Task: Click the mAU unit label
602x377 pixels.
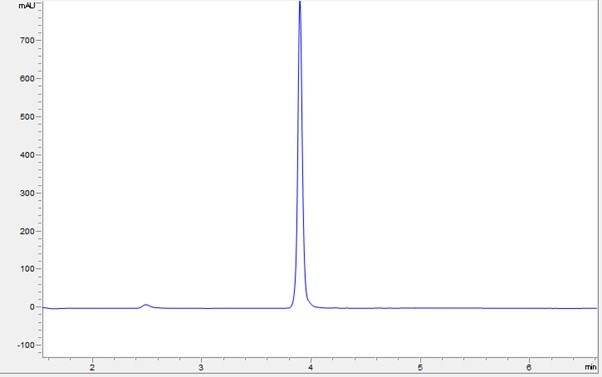Action: tap(27, 6)
